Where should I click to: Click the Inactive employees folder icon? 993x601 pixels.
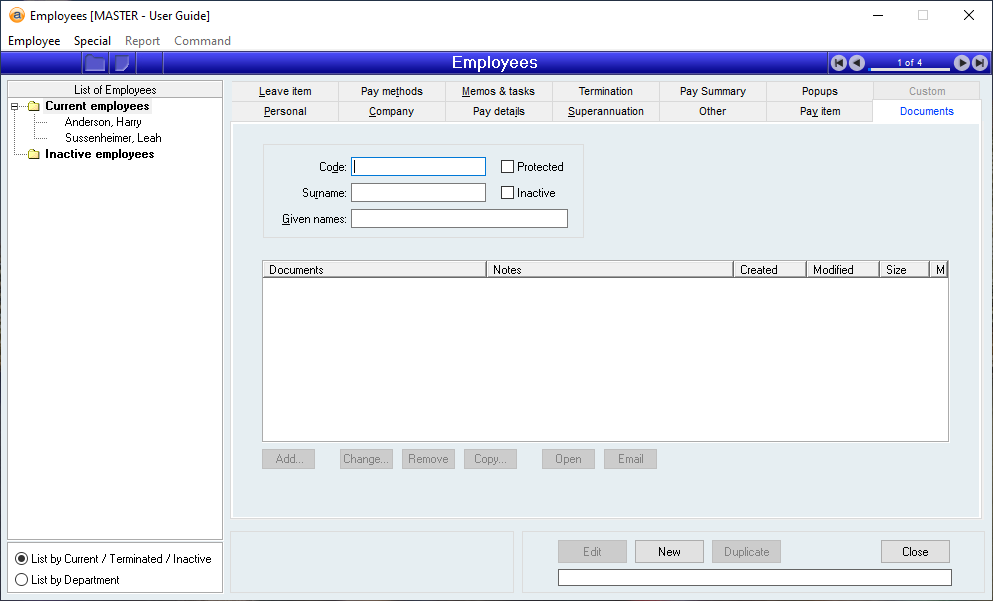tap(33, 155)
